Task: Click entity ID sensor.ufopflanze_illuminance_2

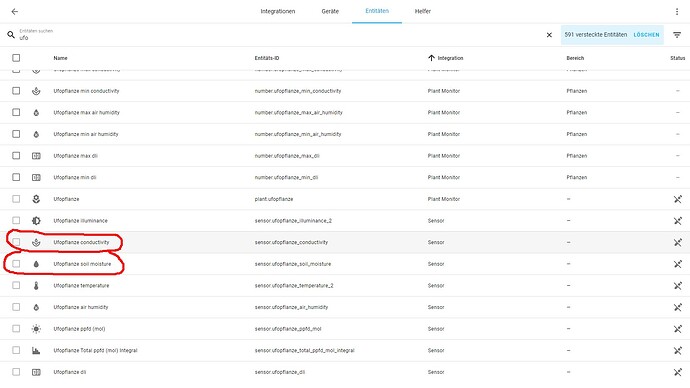Action: point(293,221)
